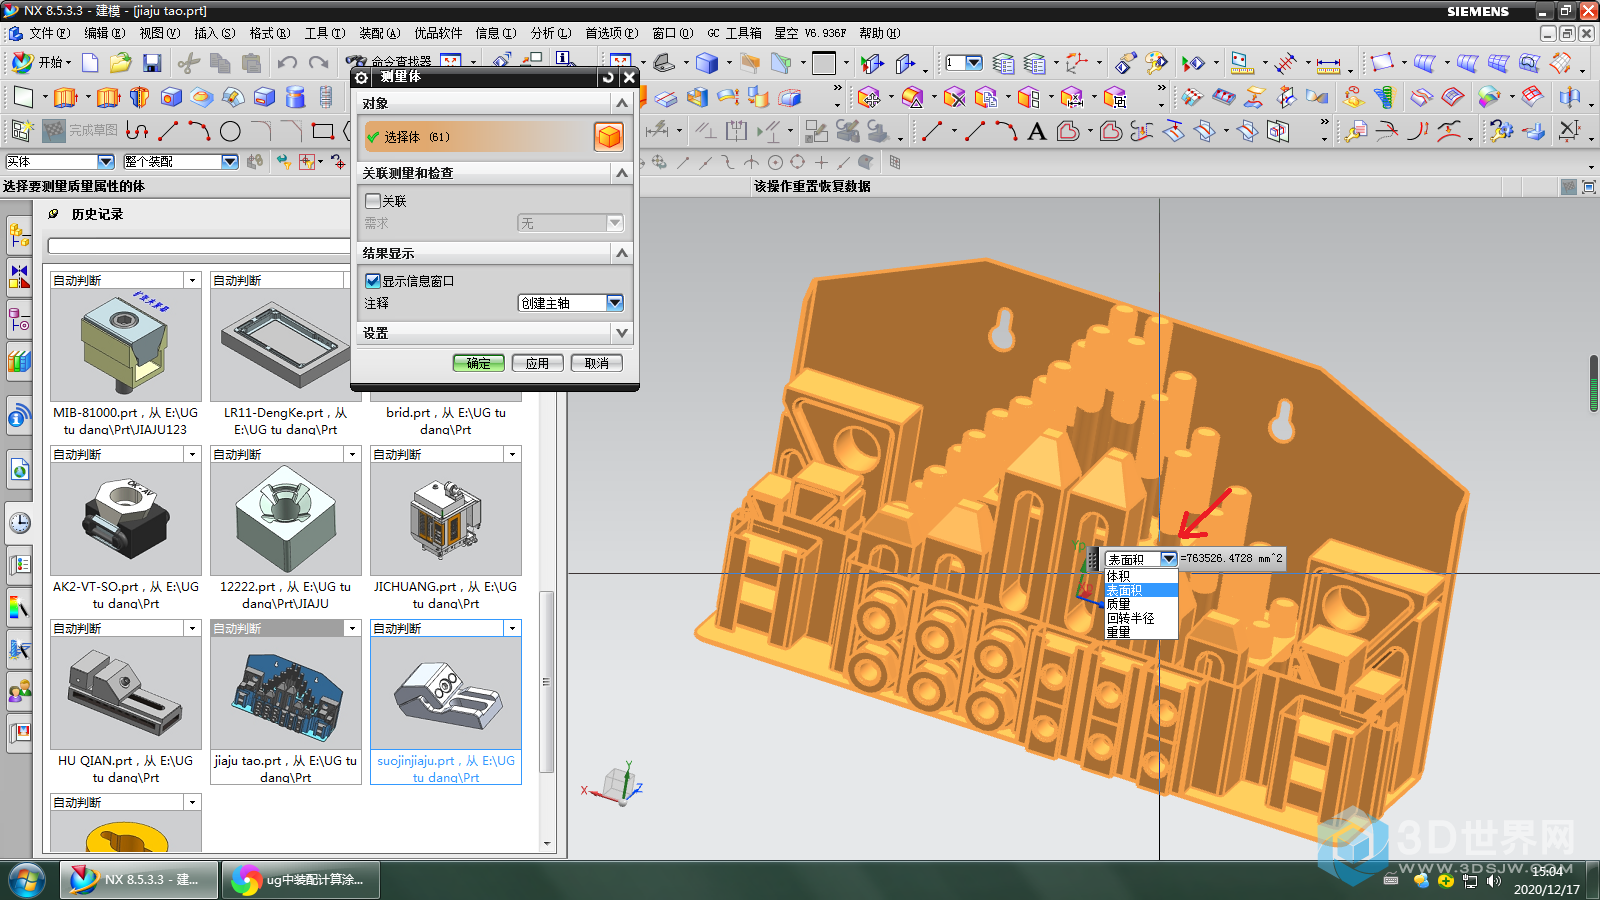The height and width of the screenshot is (900, 1600).
Task: Collapse the 对象 section
Action: [x=622, y=103]
